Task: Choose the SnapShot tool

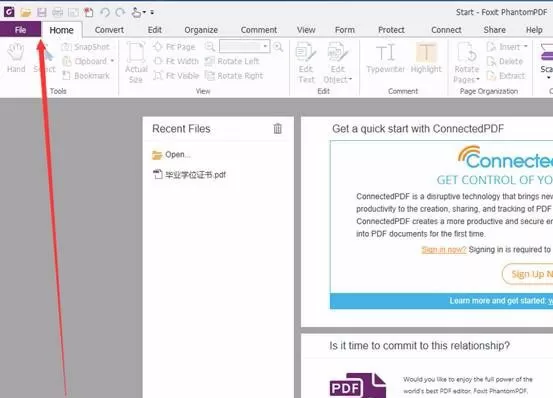Action: coord(86,47)
